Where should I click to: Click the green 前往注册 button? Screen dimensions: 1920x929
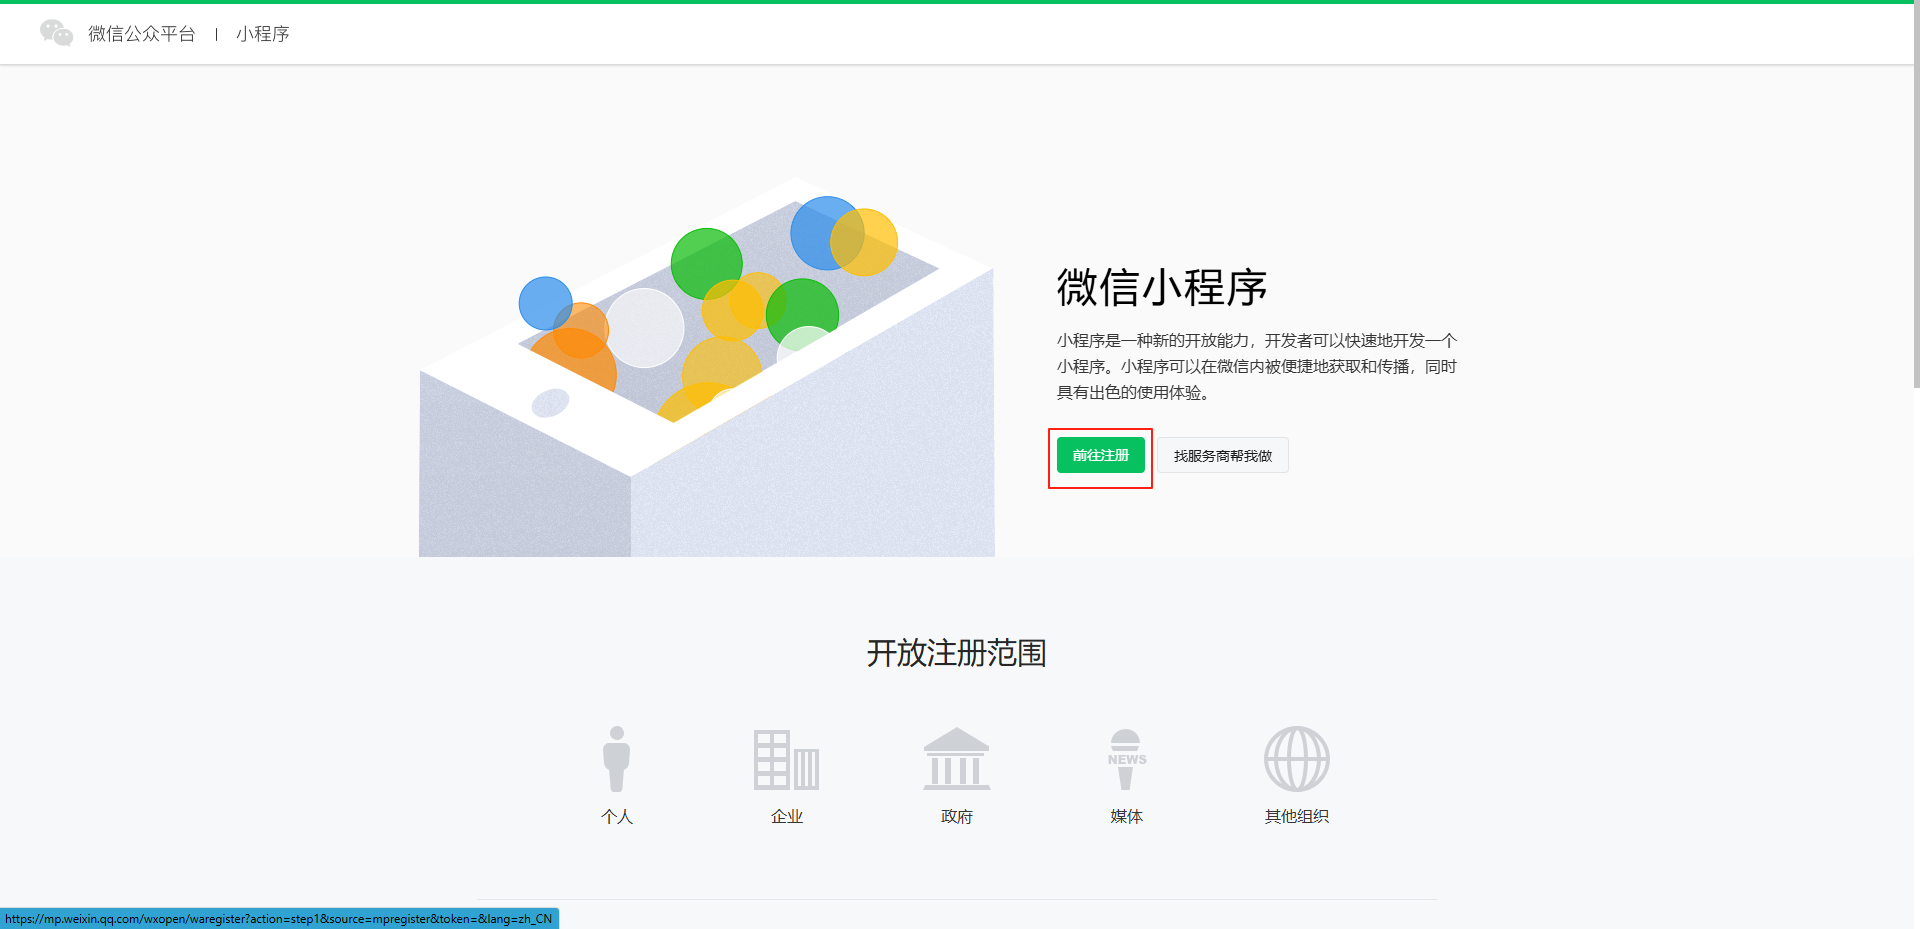coord(1101,455)
